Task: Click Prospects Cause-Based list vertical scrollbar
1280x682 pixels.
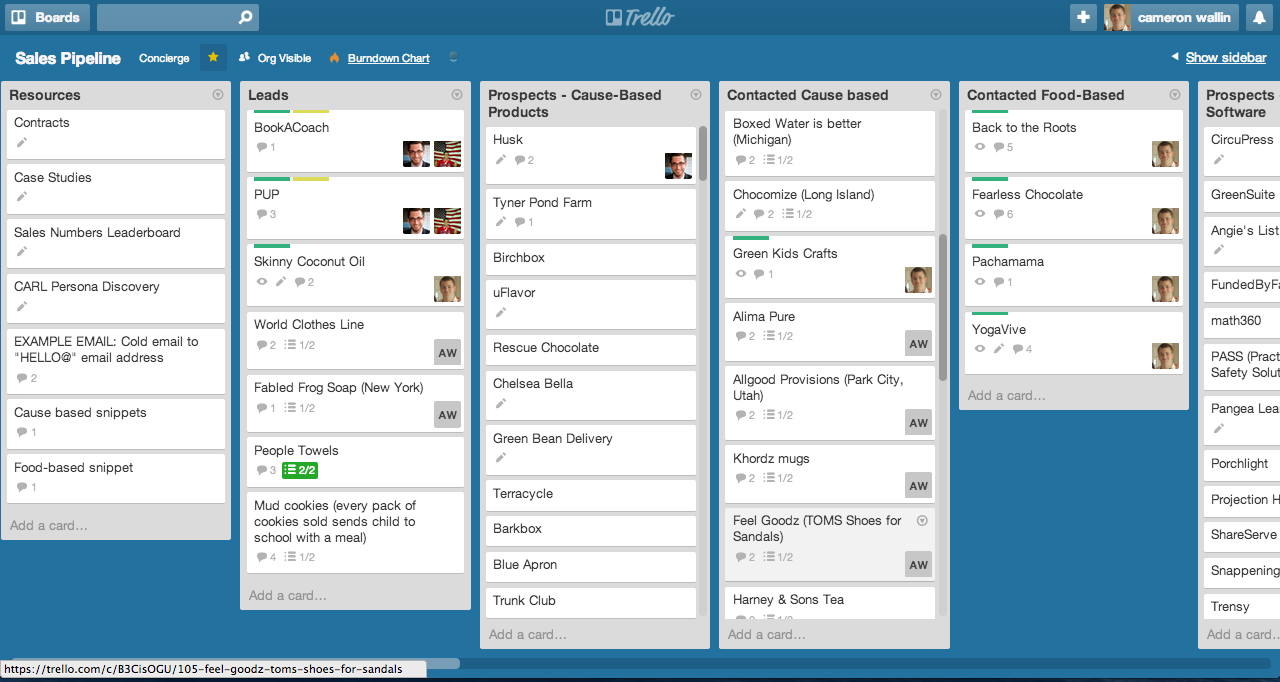Action: click(x=703, y=152)
